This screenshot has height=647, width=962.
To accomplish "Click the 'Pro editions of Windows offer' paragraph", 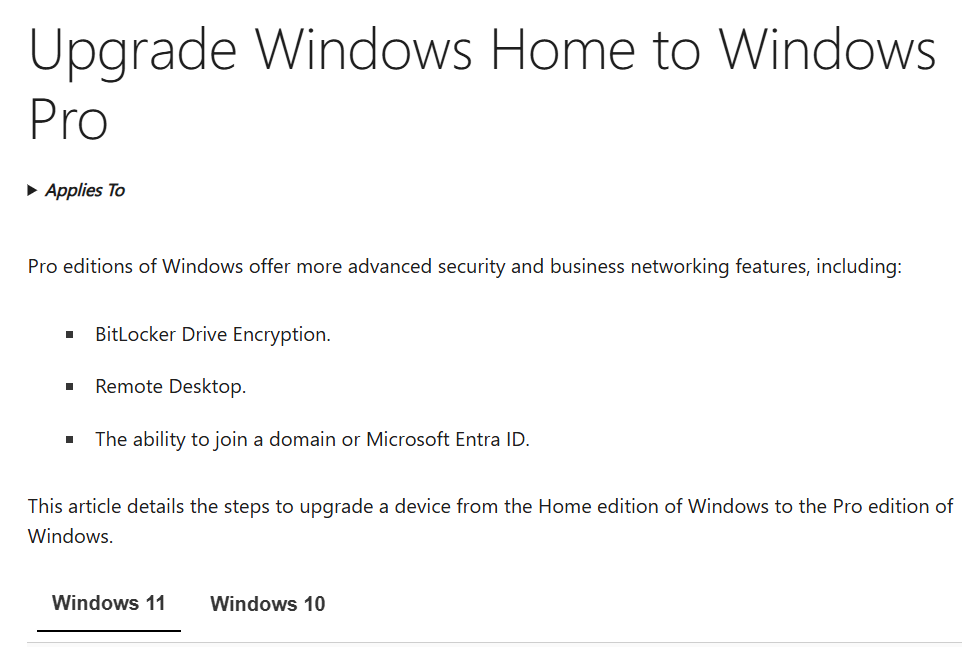I will 465,267.
